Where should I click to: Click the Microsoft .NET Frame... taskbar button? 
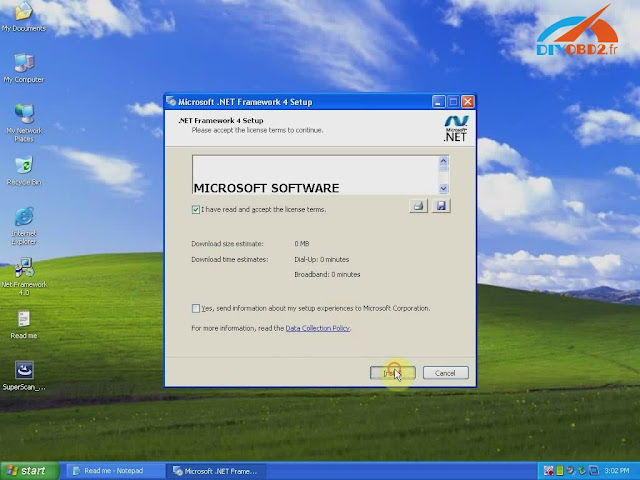216,471
